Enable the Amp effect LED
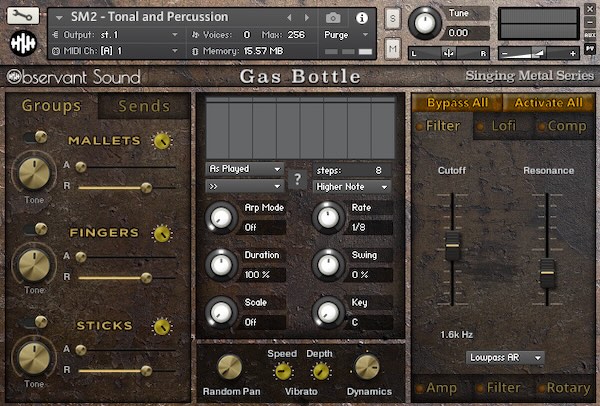This screenshot has width=600, height=406. coord(420,389)
